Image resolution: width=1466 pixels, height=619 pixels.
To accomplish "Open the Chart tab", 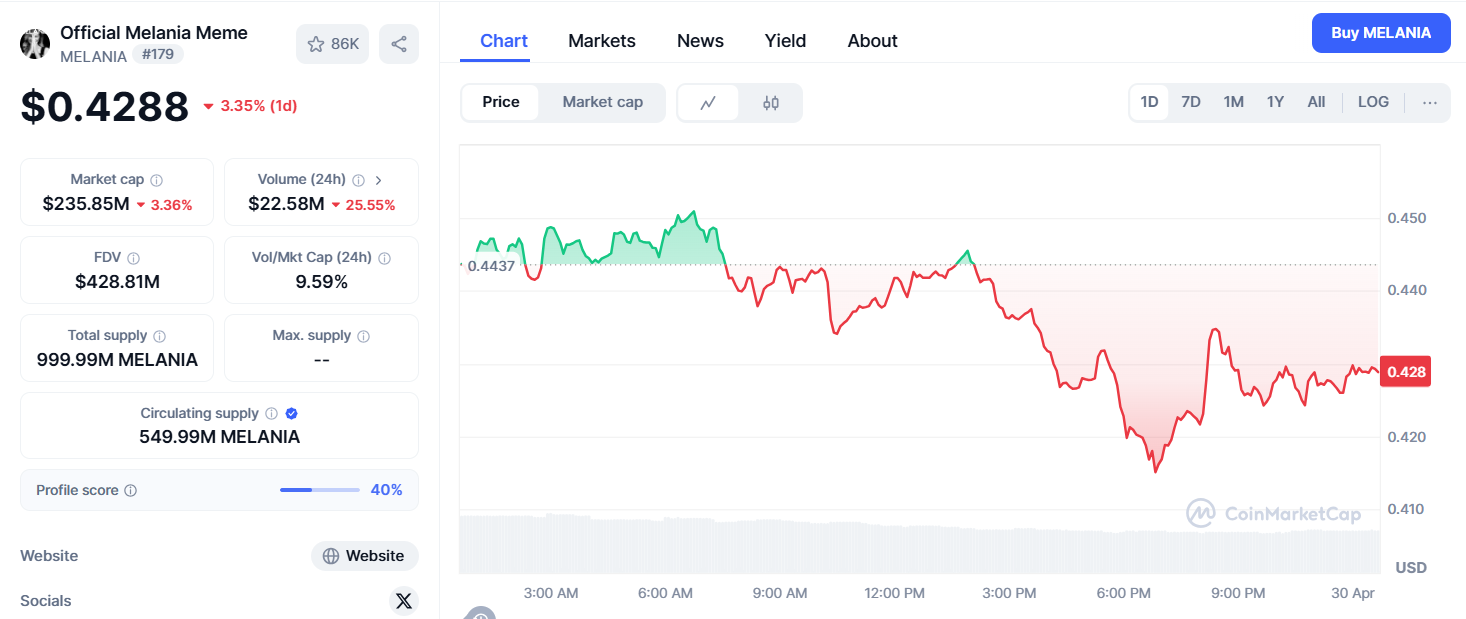I will click(x=504, y=41).
